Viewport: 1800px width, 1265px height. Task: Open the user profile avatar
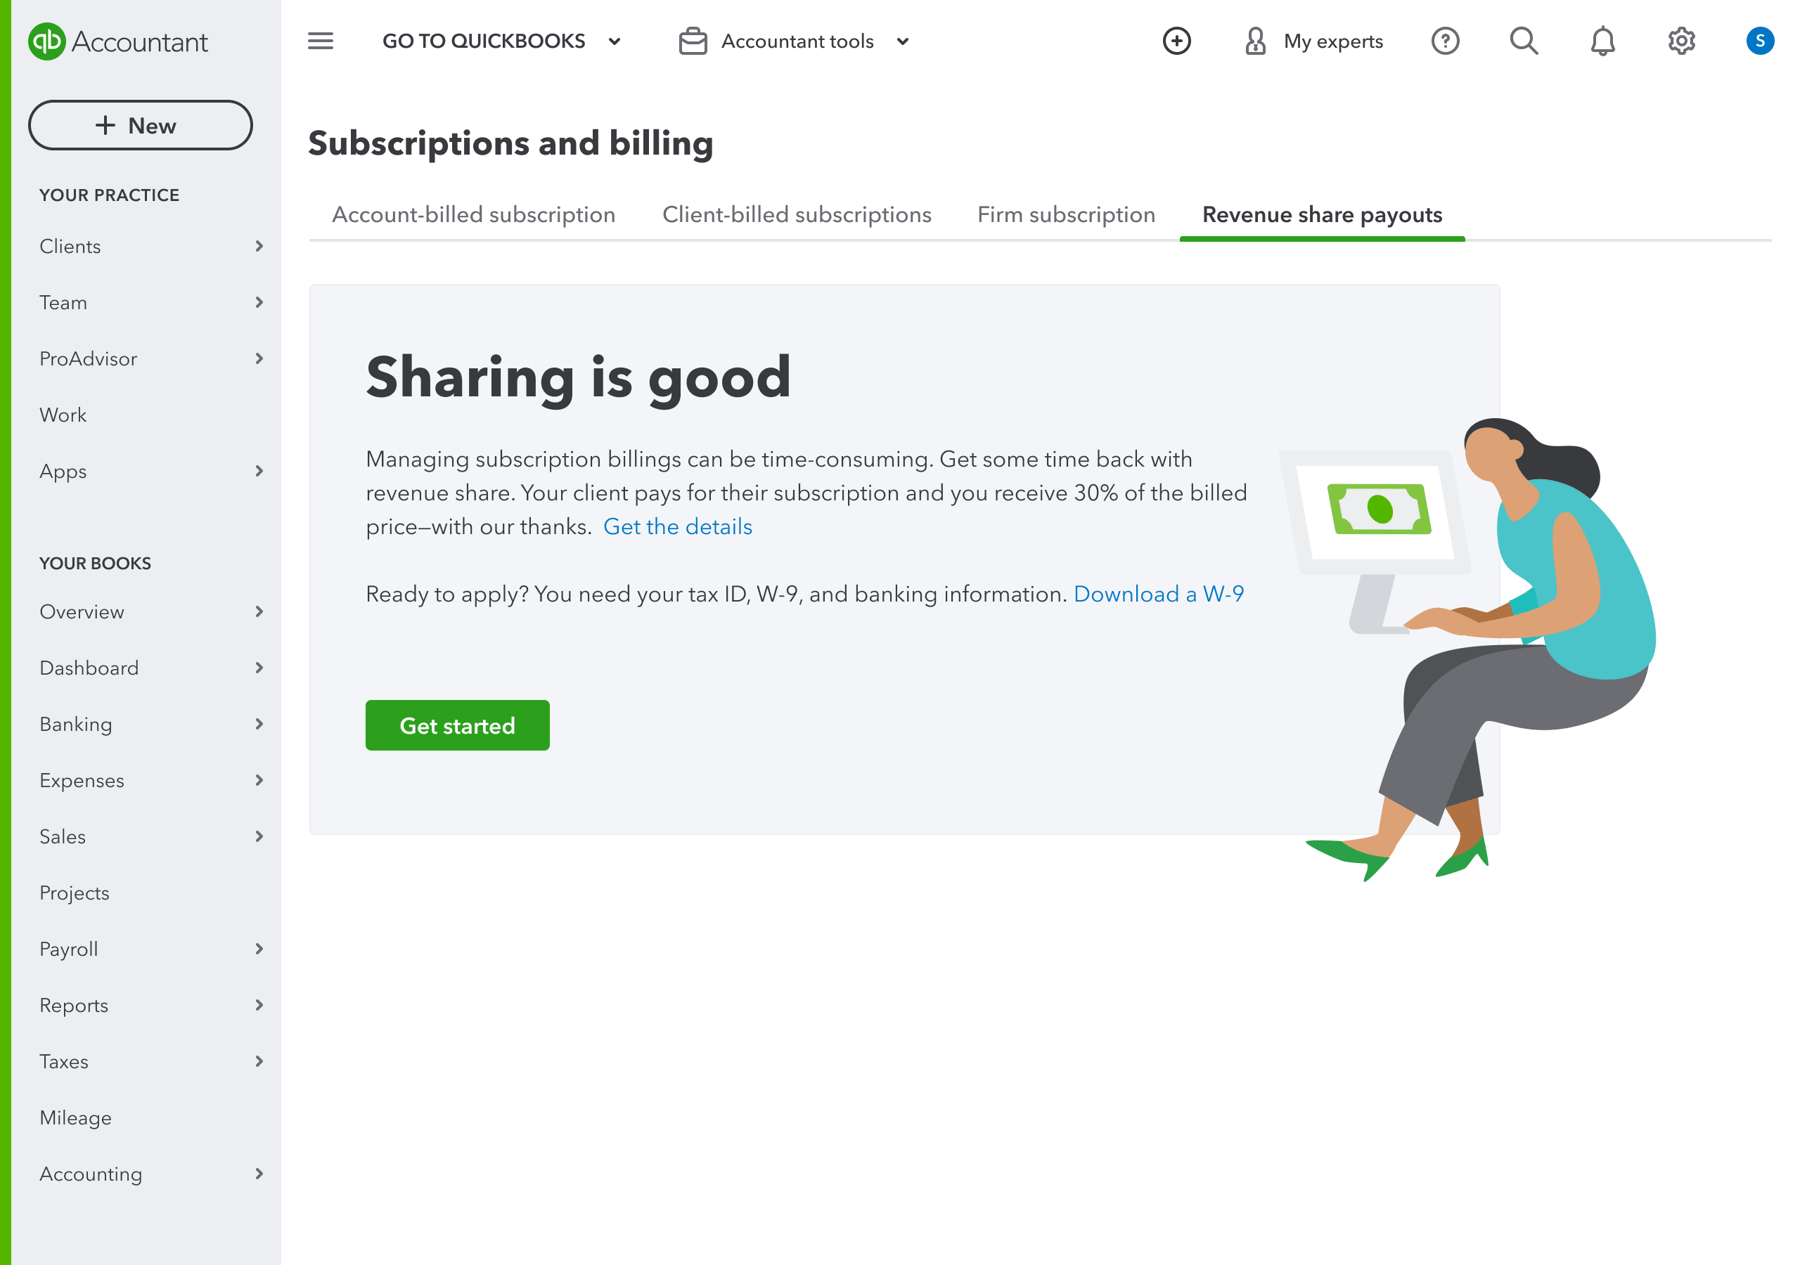pos(1760,41)
